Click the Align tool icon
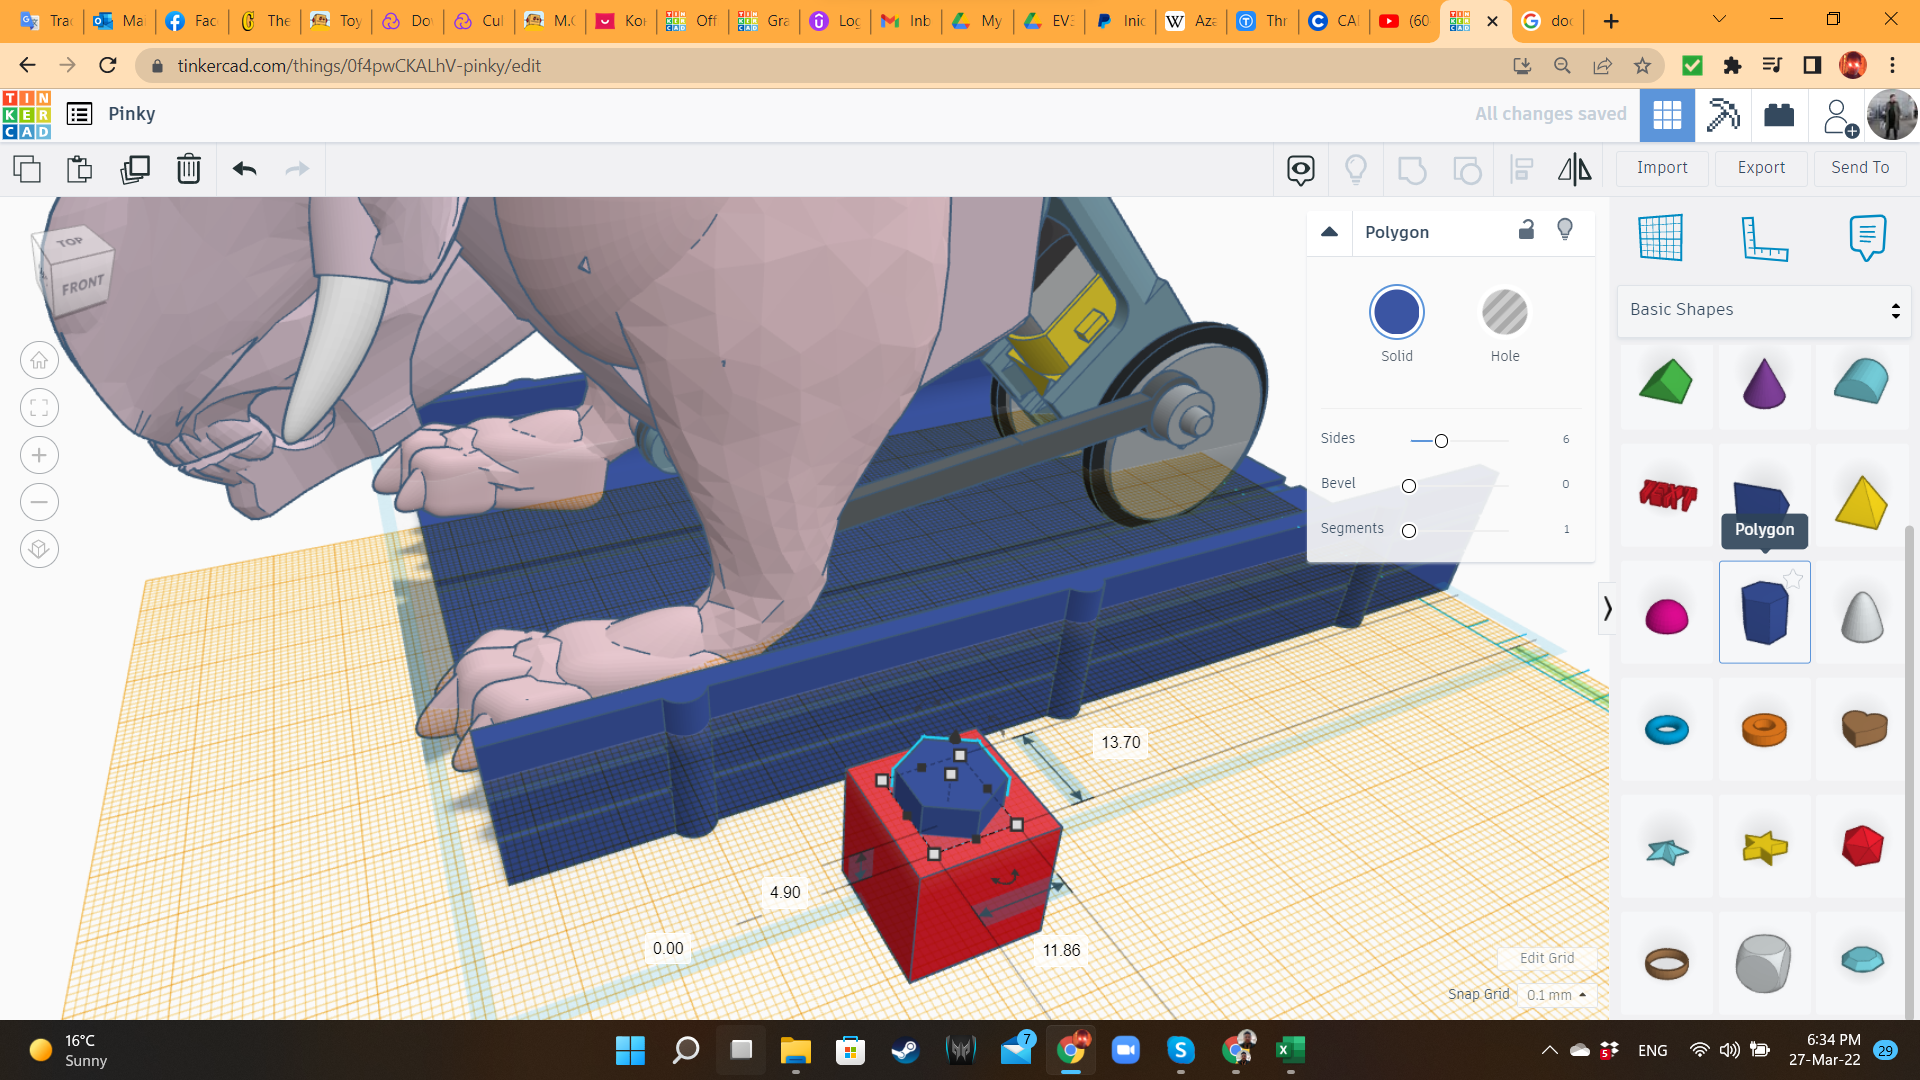 coord(1521,170)
